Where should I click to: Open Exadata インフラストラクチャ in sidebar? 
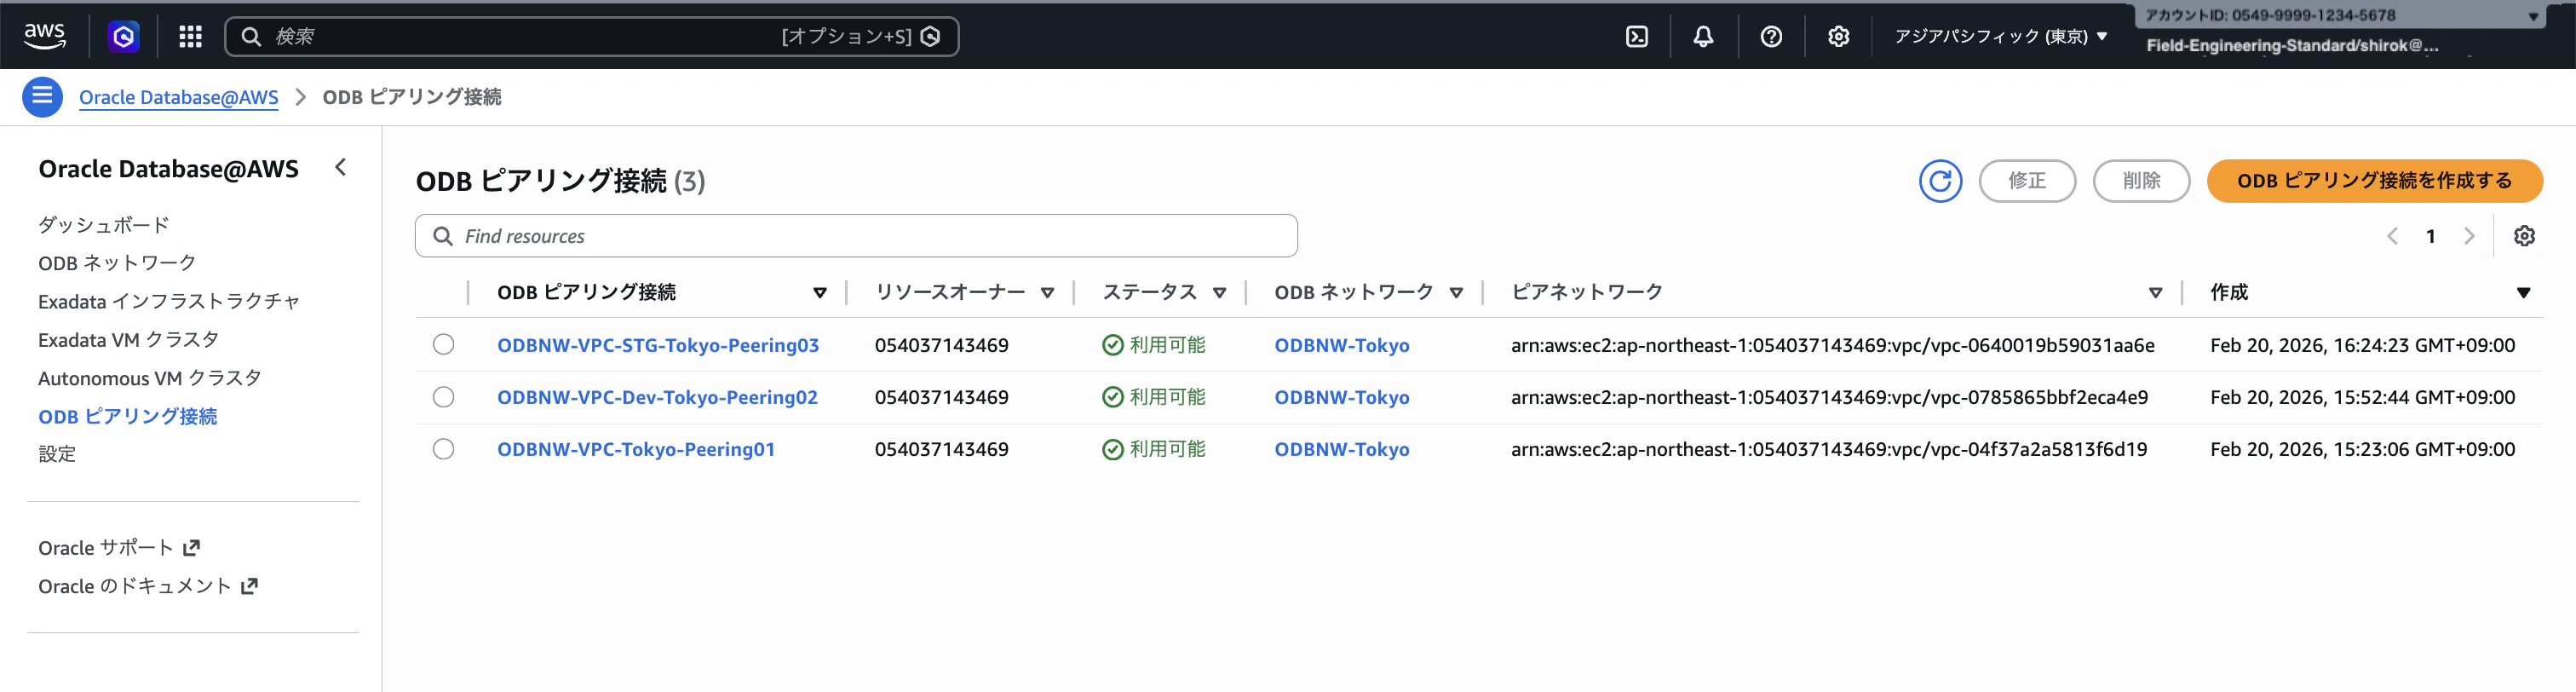click(x=169, y=301)
